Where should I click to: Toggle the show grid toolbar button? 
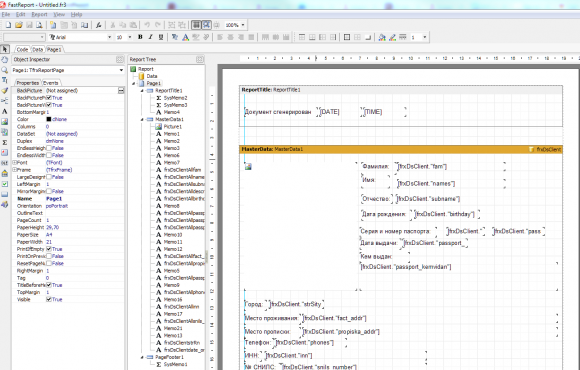click(196, 25)
